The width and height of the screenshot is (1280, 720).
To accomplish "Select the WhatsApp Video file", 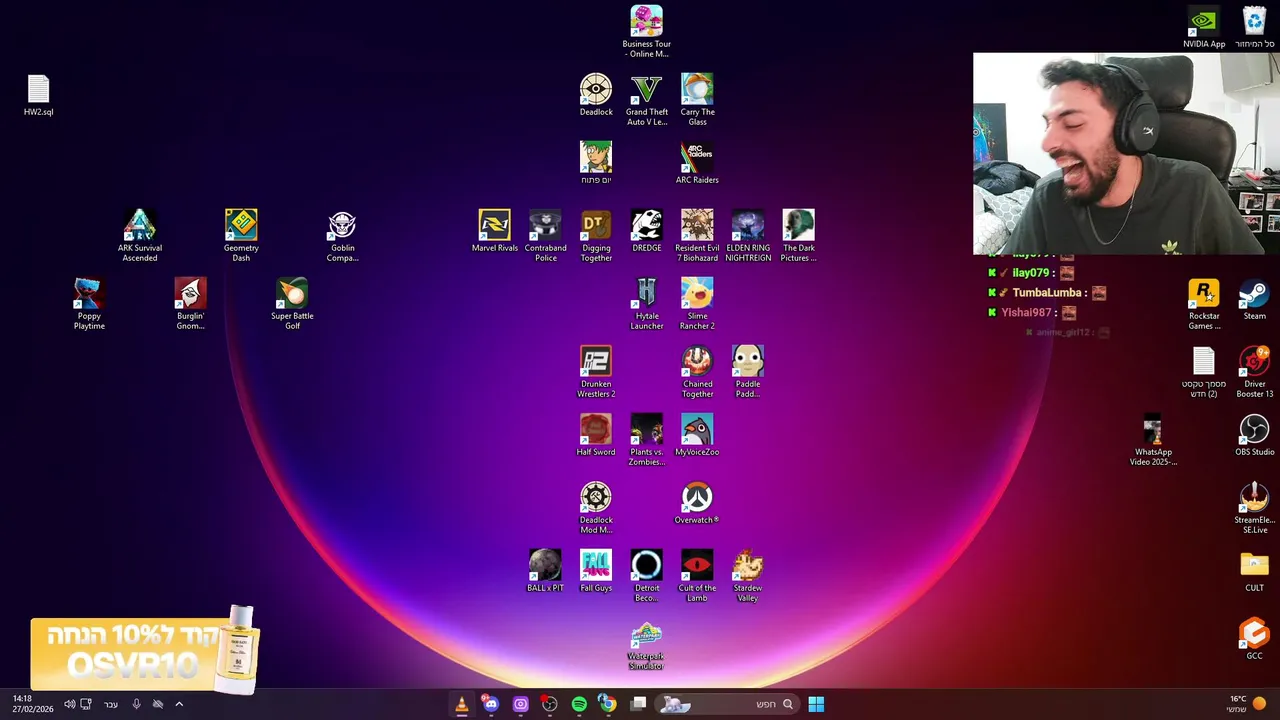I will [1153, 439].
